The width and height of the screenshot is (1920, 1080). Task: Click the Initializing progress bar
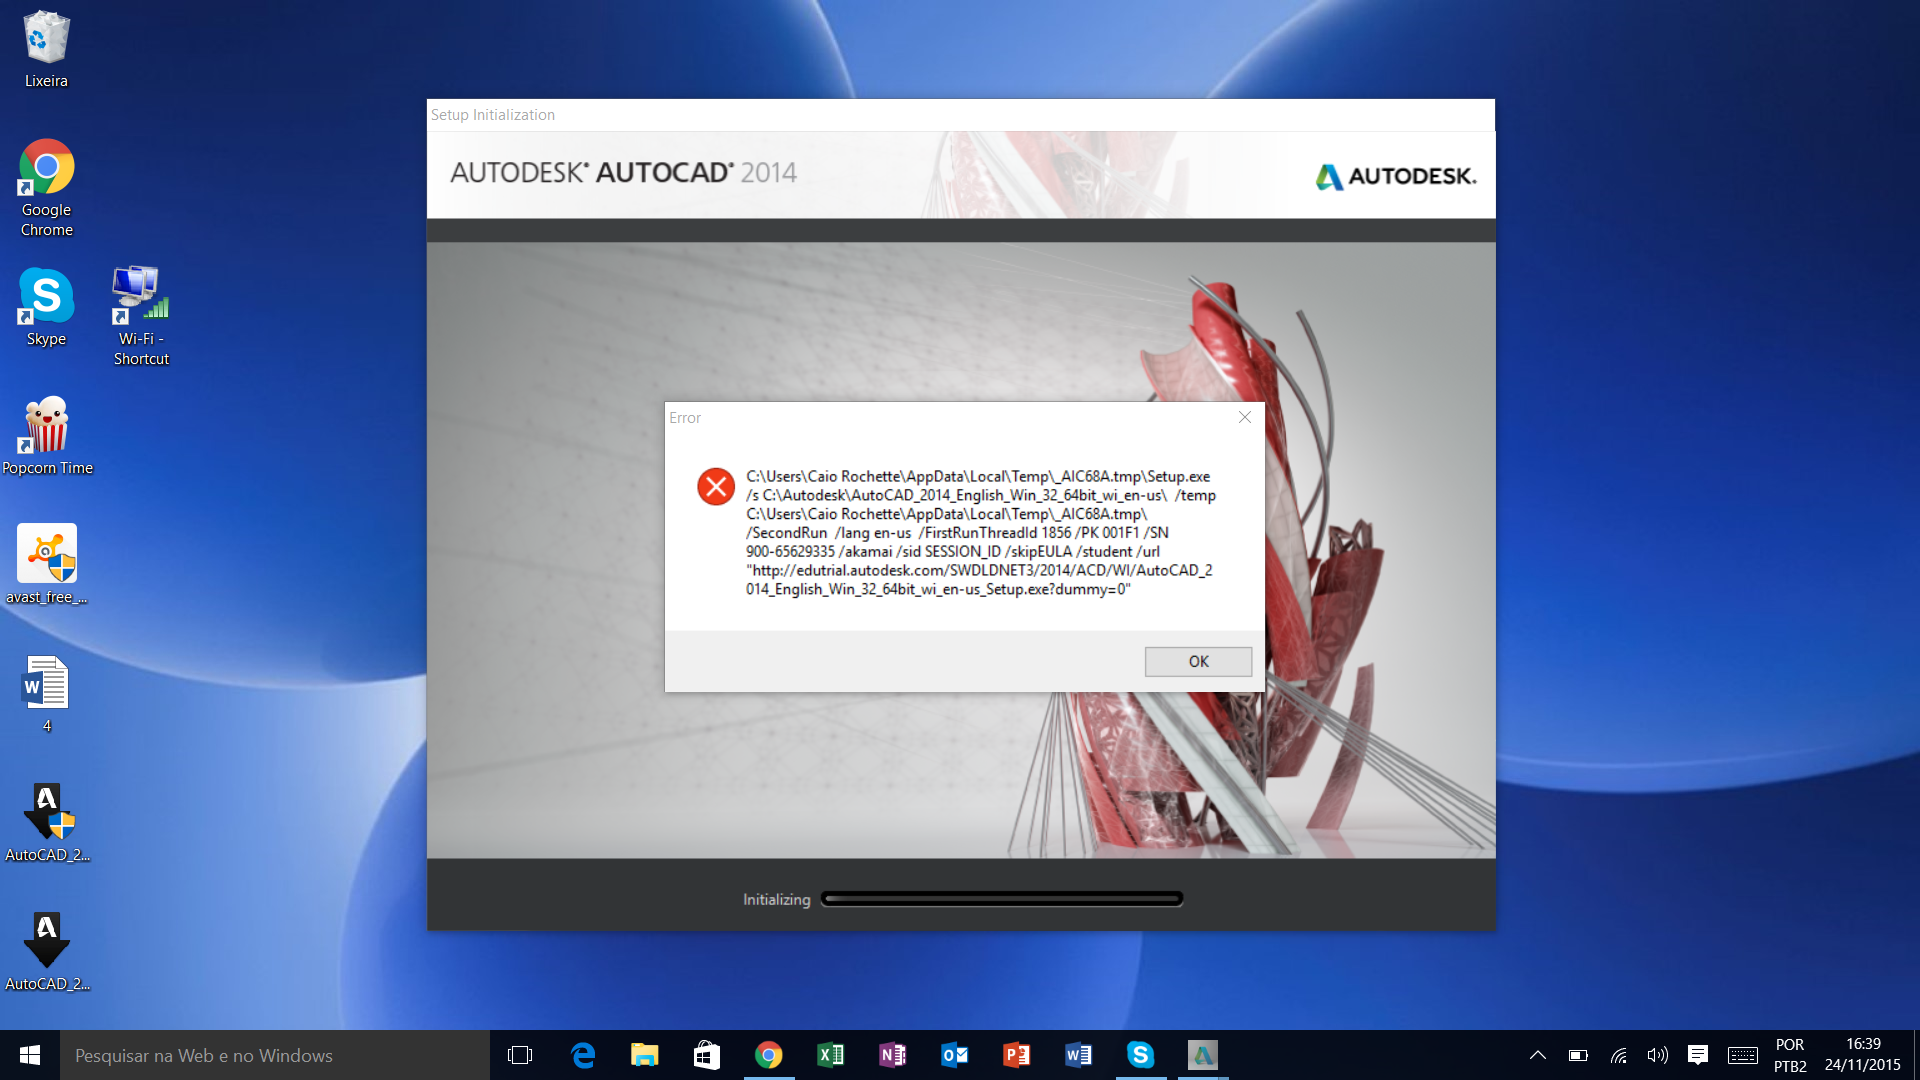(1002, 899)
